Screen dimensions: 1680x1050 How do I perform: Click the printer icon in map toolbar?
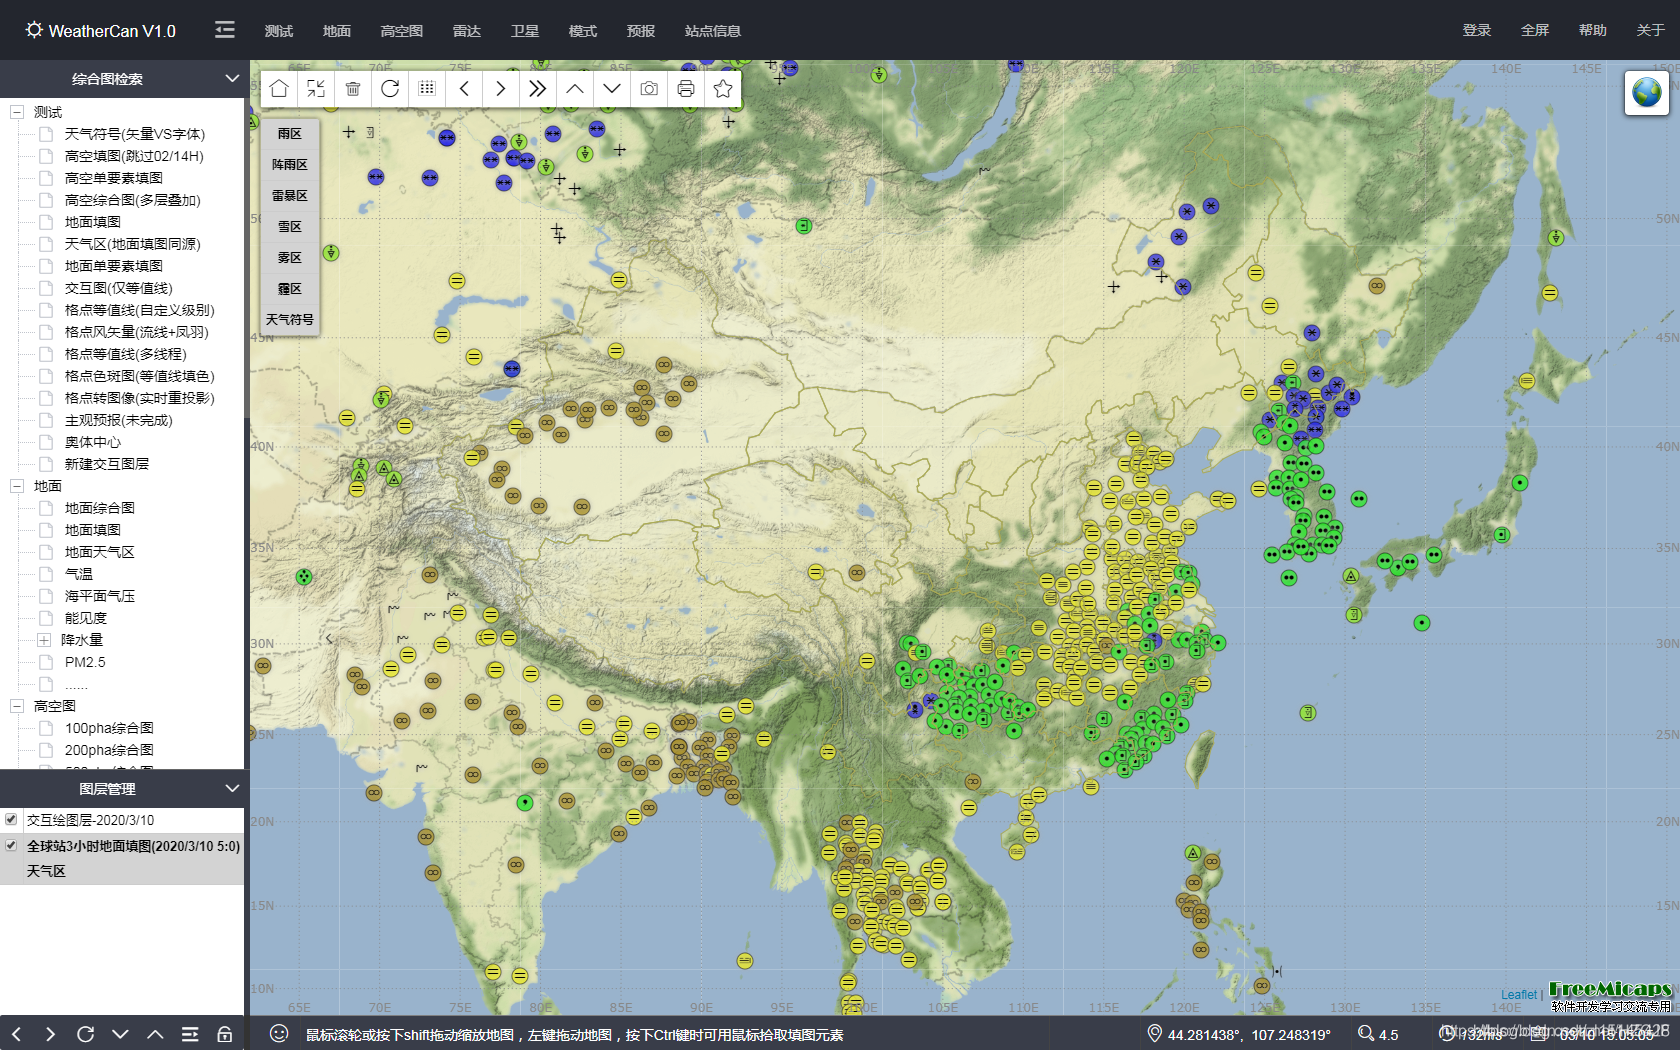(x=686, y=89)
